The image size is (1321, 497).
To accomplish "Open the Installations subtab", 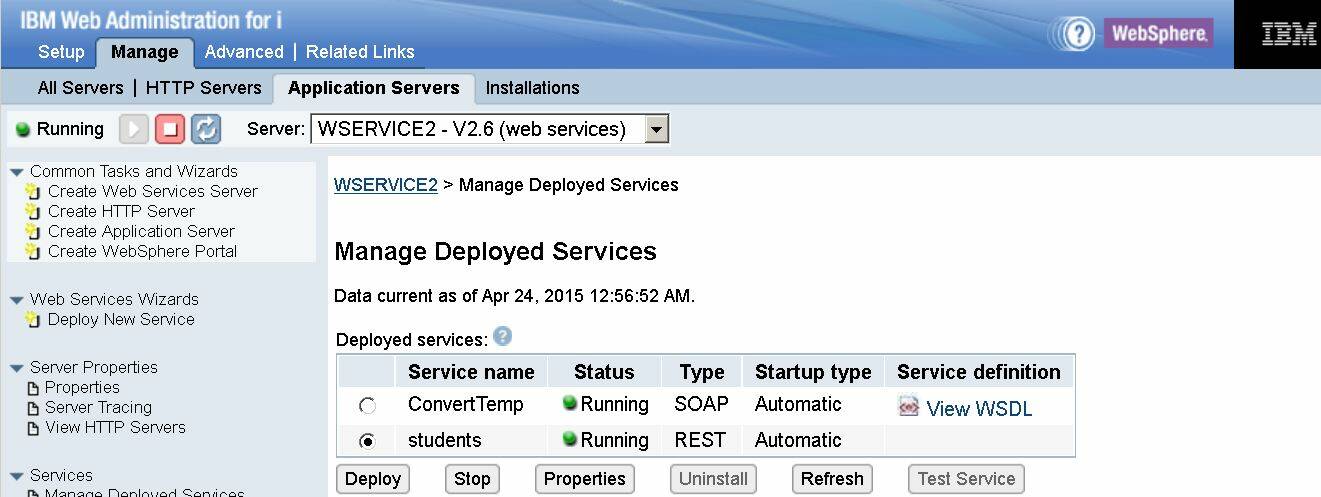I will click(532, 88).
